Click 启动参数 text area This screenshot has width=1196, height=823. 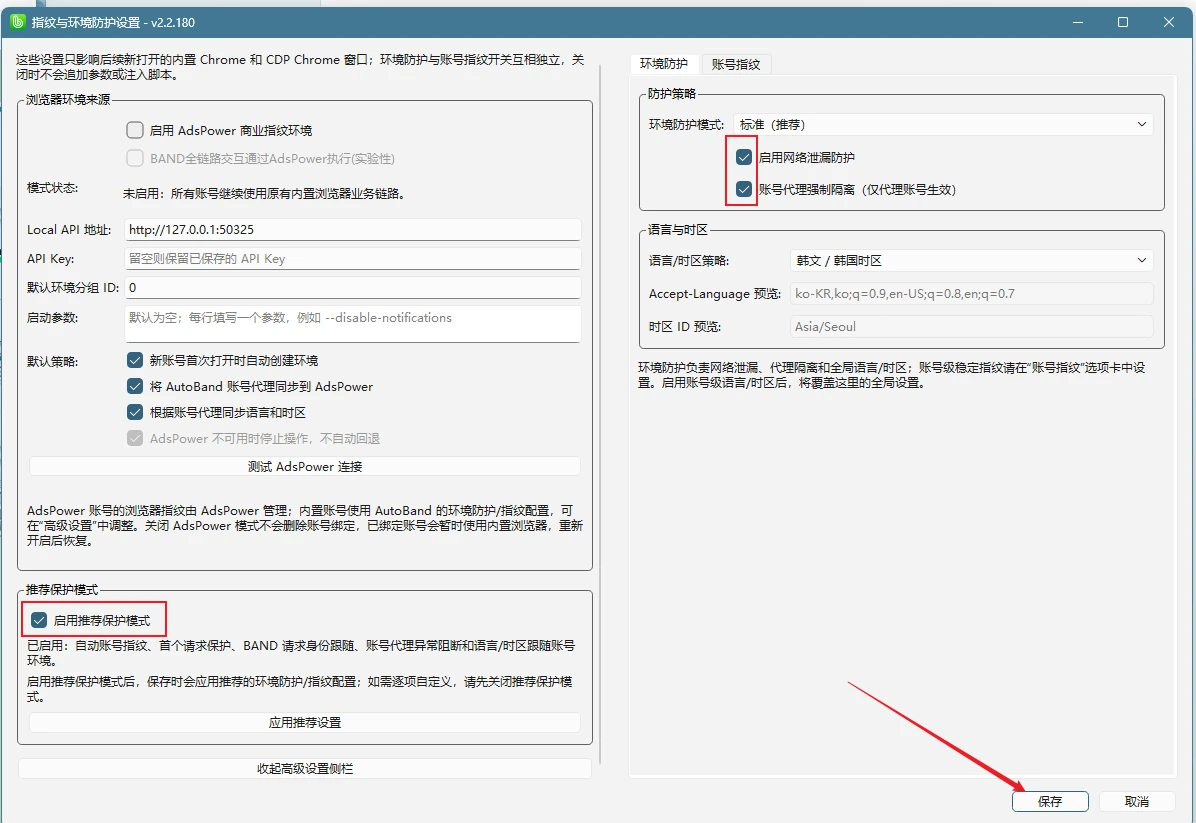pos(352,323)
